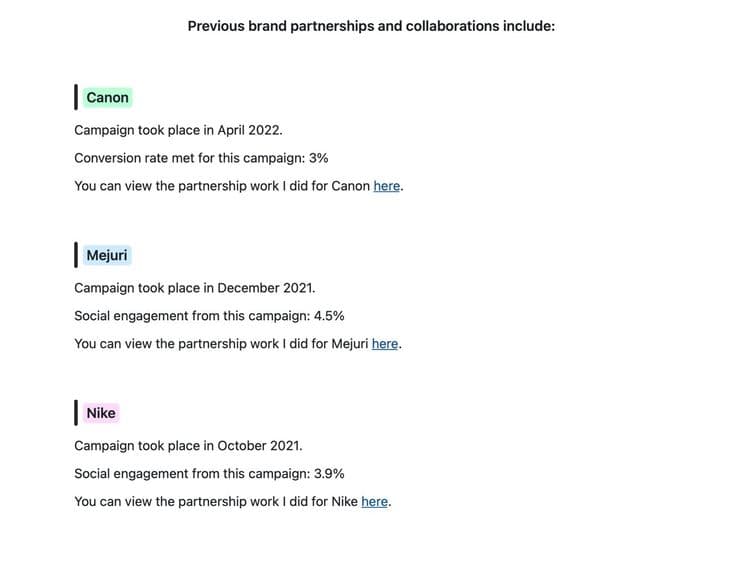Screen dimensions: 750x563
Task: Open the Canon partnership 'here' link
Action: coord(386,186)
